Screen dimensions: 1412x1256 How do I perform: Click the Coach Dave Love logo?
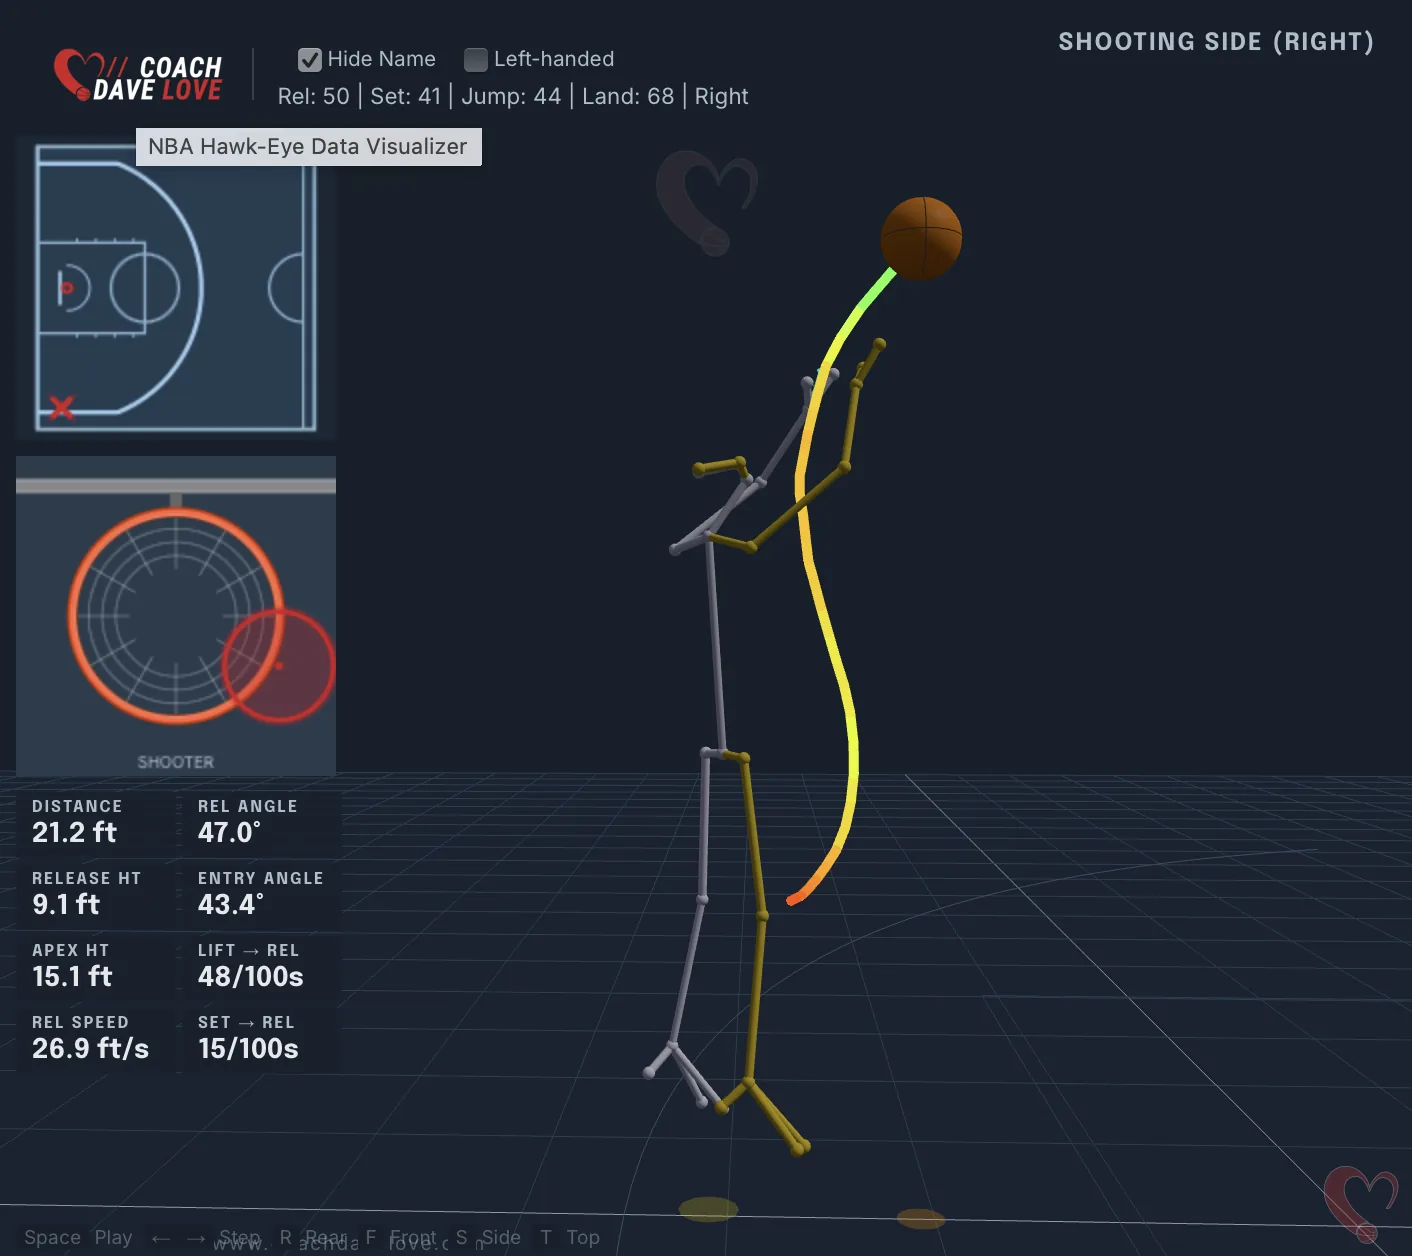pyautogui.click(x=138, y=76)
